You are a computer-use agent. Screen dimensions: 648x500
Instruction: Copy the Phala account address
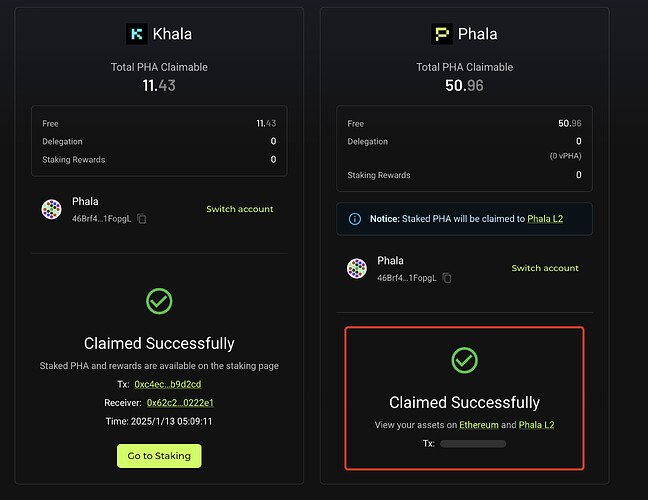[447, 277]
